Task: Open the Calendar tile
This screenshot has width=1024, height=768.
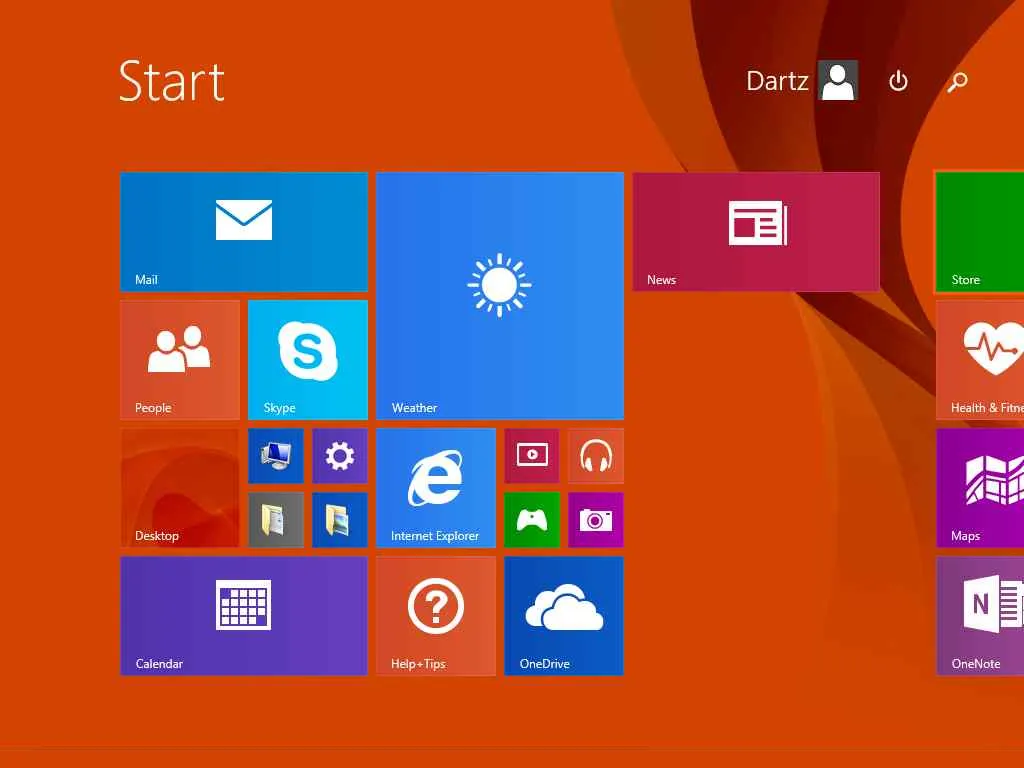Action: pos(244,616)
